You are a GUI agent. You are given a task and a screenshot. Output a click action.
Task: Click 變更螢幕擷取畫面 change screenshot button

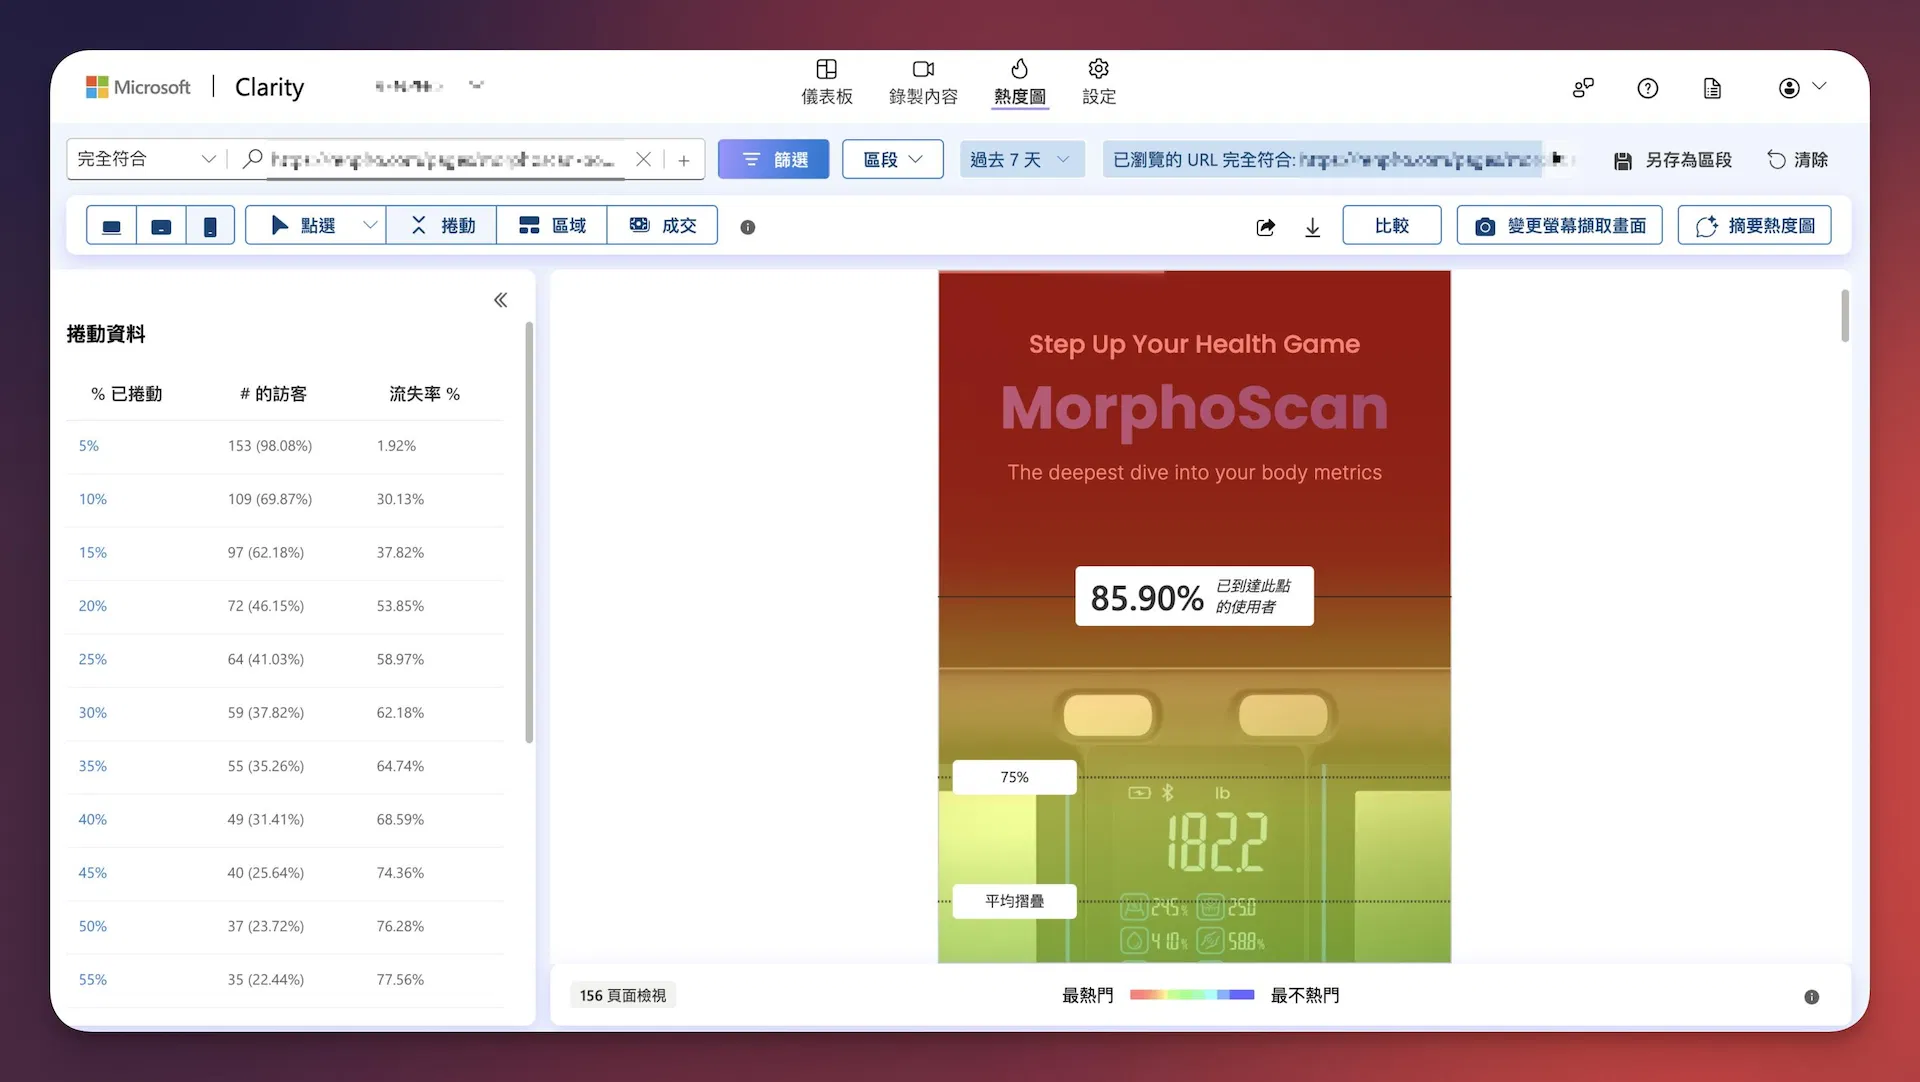tap(1559, 225)
